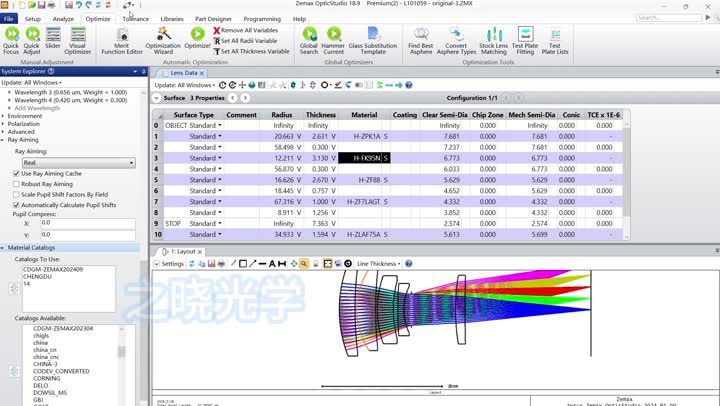Viewport: 720px width, 406px height.
Task: Open the Libraries ribbon tab
Action: 172,19
